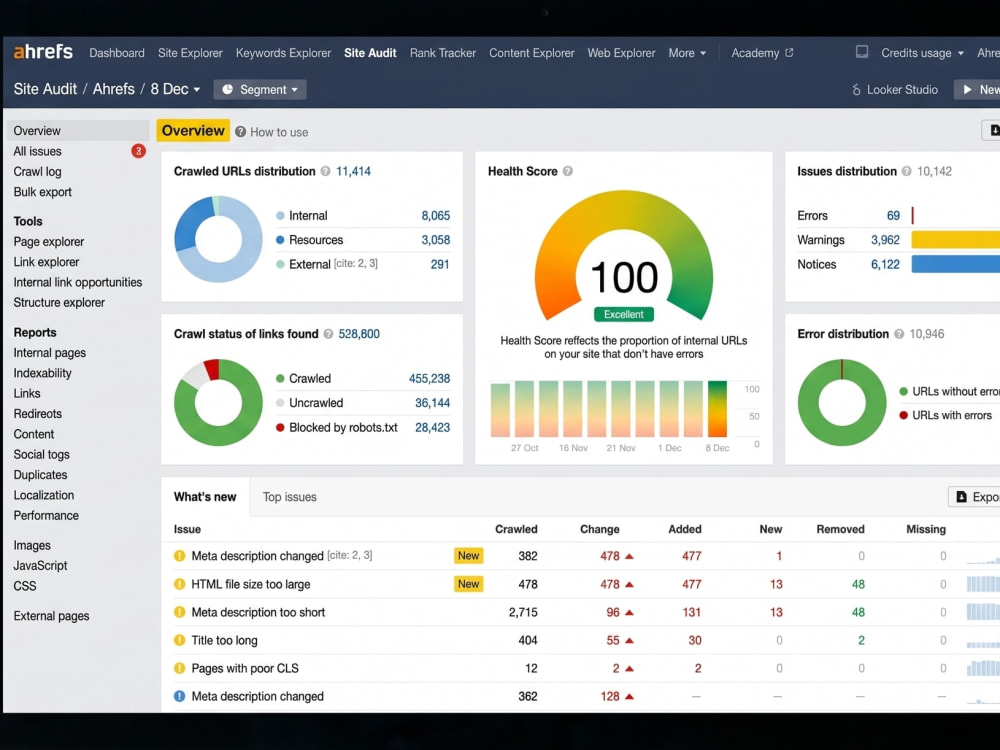This screenshot has width=1000, height=750.
Task: Click the Segment pie chart icon
Action: coord(228,90)
